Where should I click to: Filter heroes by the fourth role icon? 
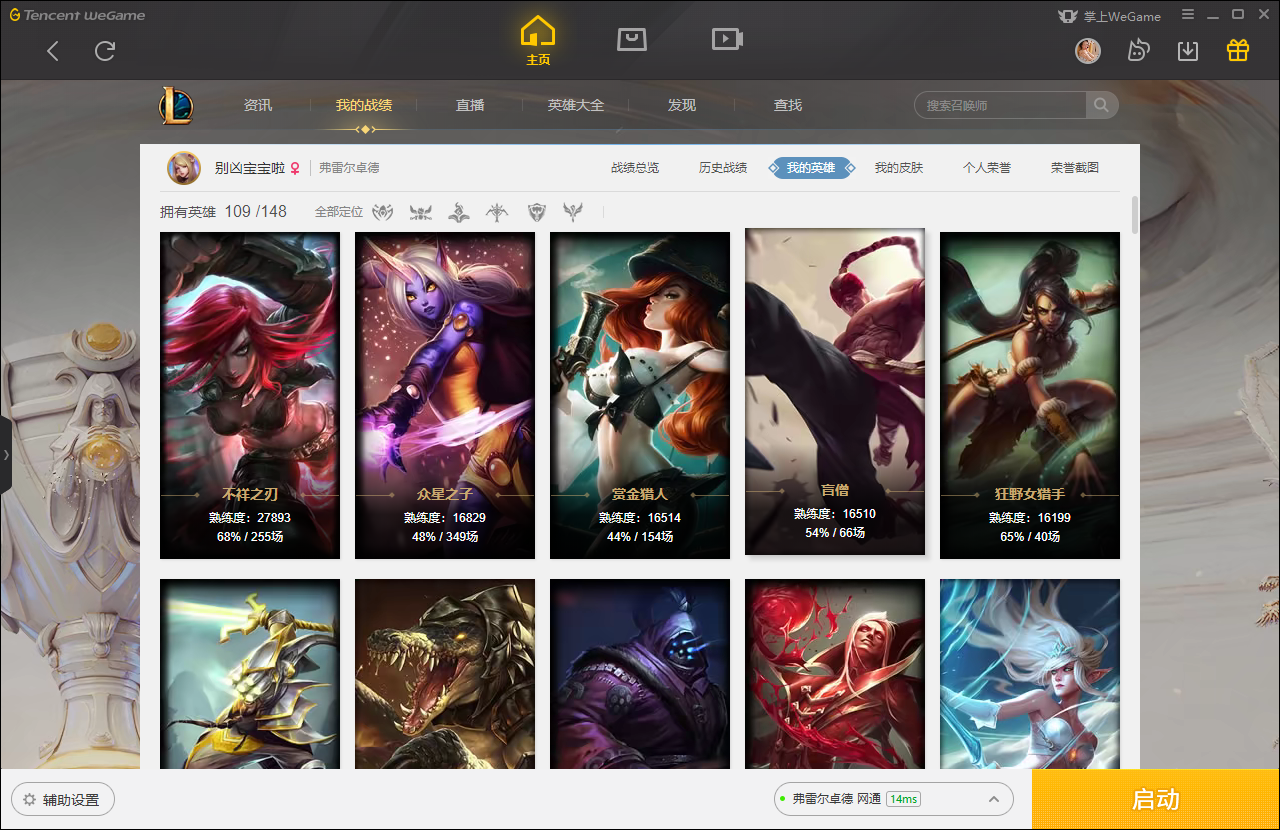point(497,212)
